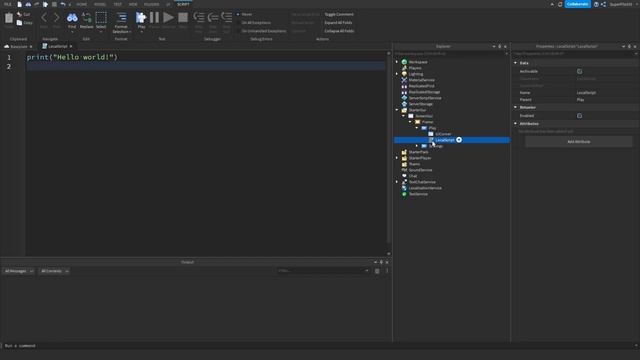Switch to the VIEW ribbon tab
This screenshot has width=640, height=360.
133,4
